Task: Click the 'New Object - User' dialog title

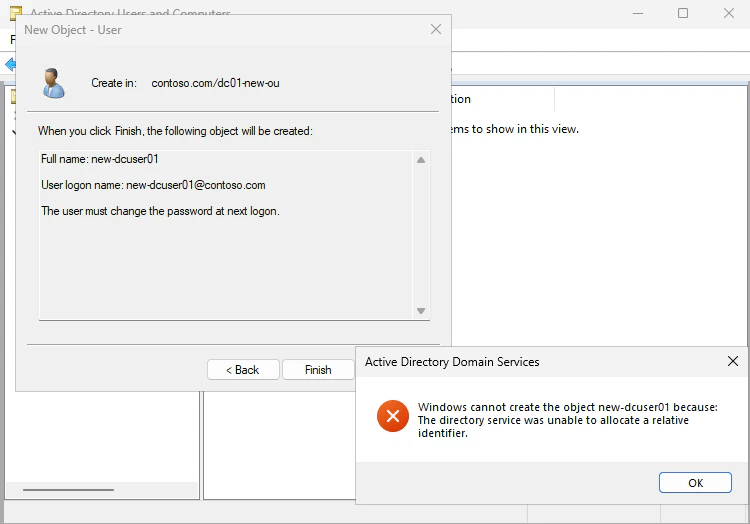Action: click(x=73, y=30)
